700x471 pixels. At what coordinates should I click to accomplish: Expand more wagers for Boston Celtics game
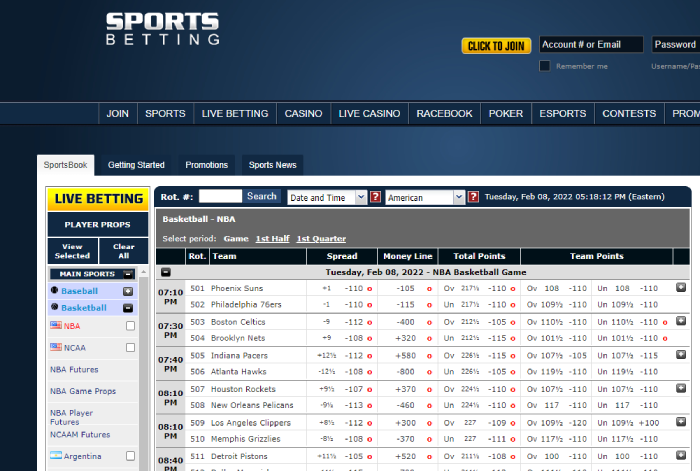point(681,321)
